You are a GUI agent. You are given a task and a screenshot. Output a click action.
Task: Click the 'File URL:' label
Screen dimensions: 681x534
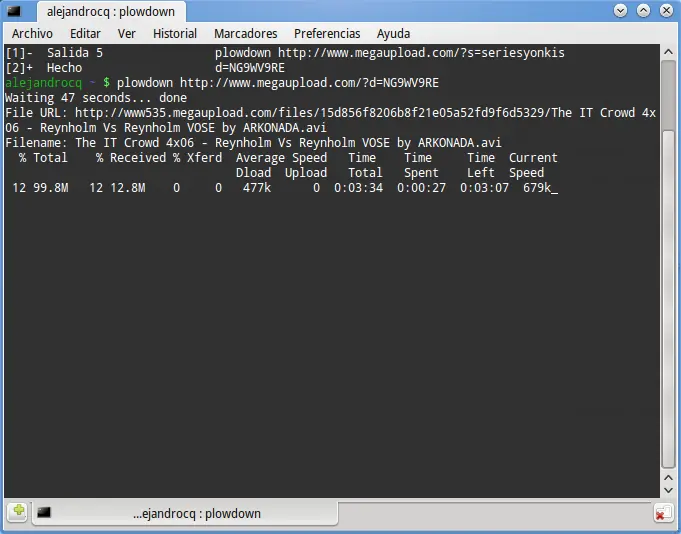(x=36, y=113)
